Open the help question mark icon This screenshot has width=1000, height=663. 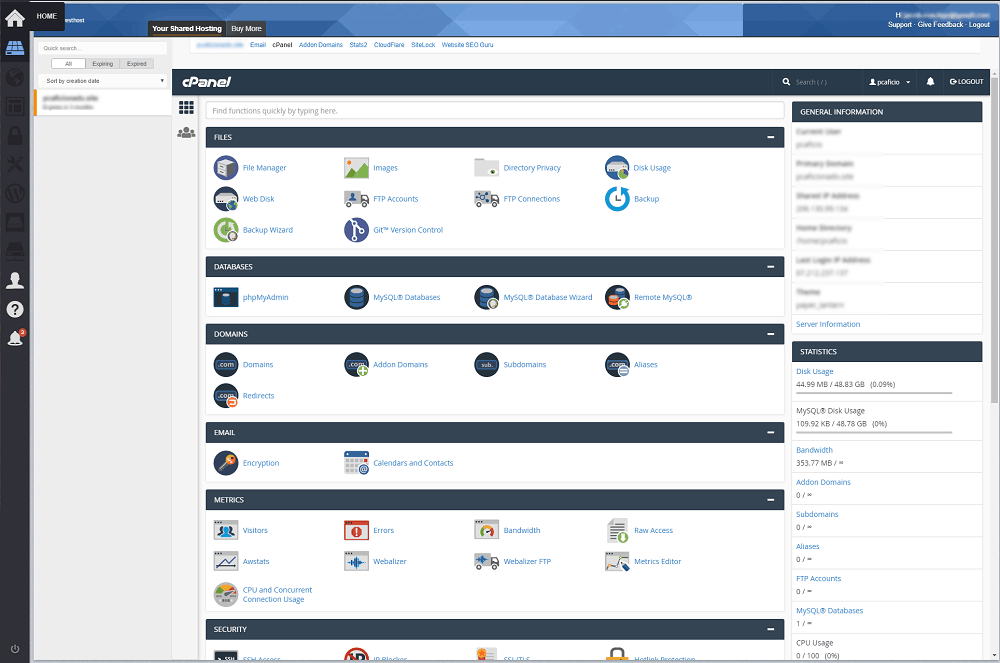click(x=15, y=309)
